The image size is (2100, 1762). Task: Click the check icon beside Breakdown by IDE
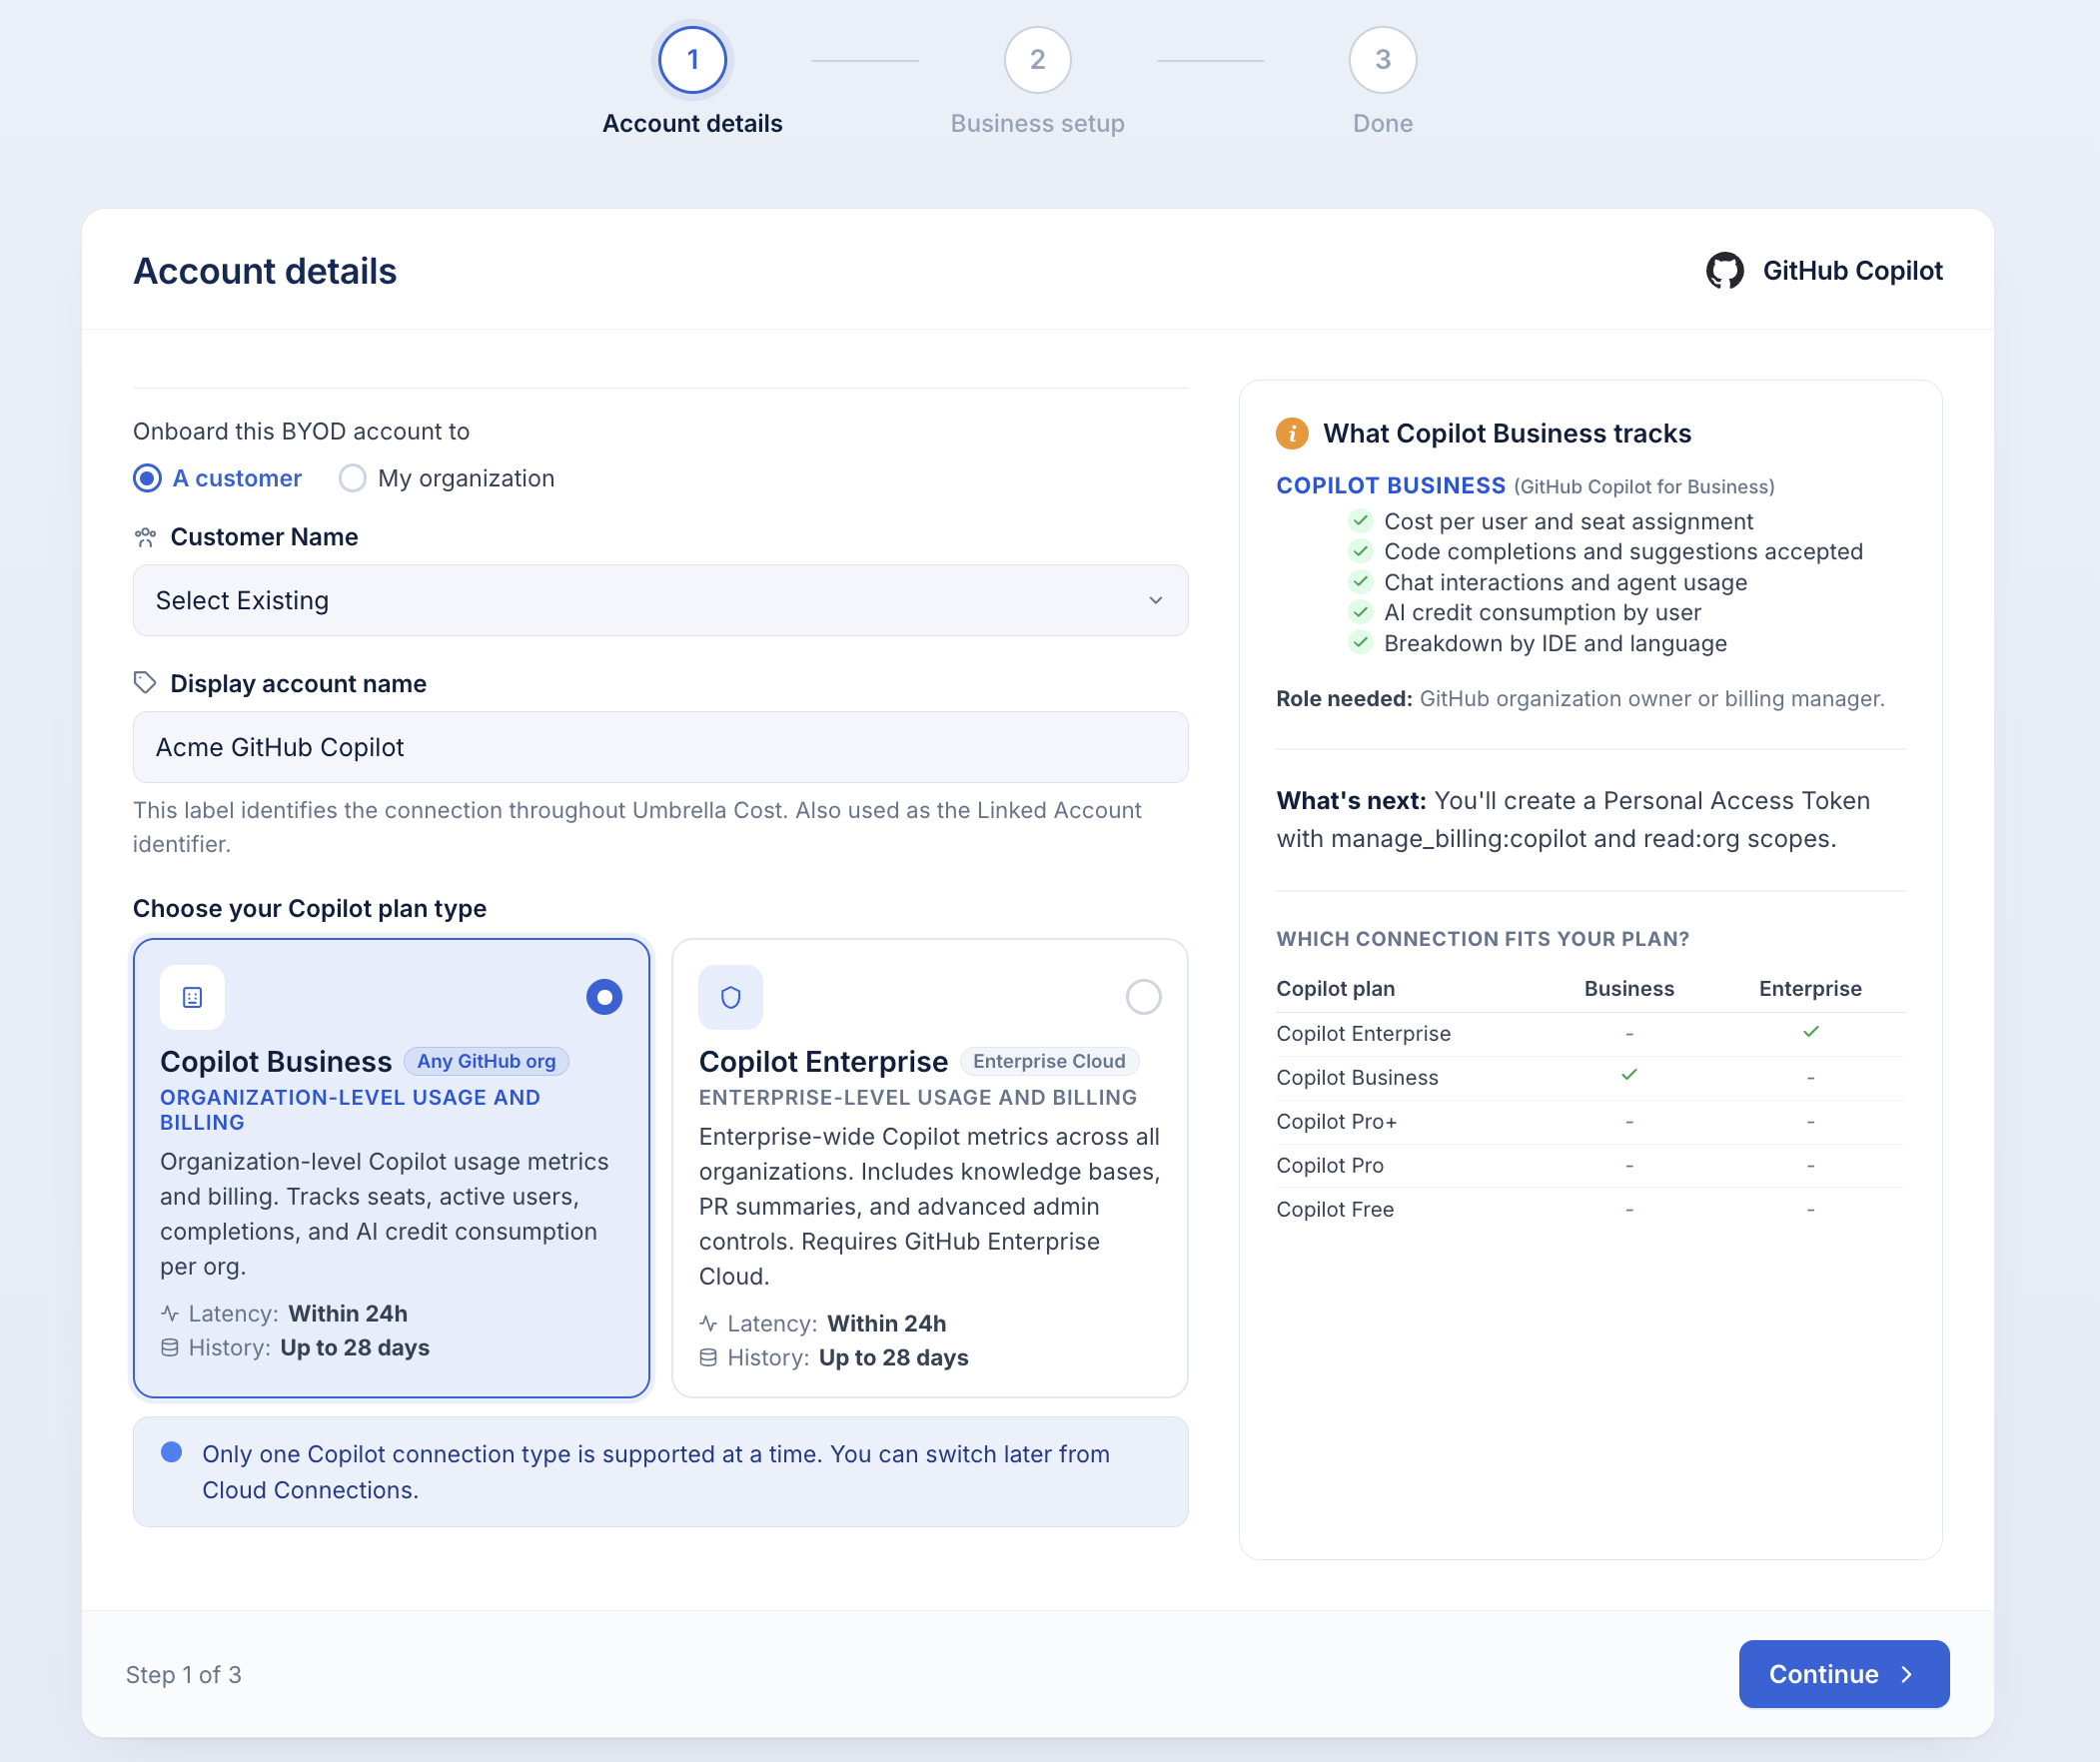pos(1360,643)
